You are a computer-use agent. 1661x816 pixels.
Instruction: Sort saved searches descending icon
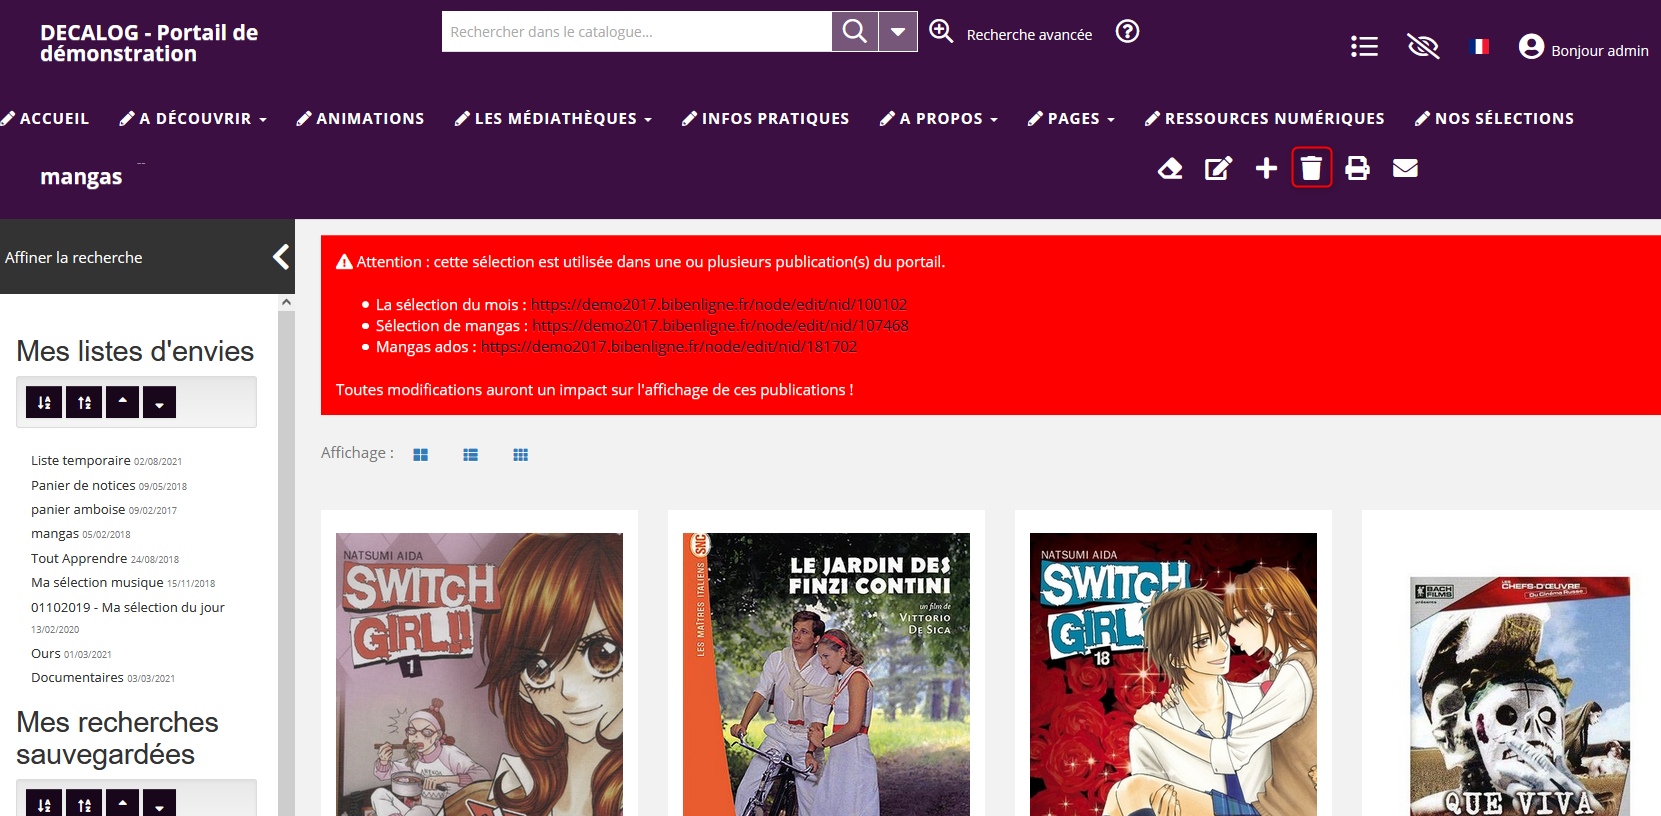pyautogui.click(x=84, y=803)
